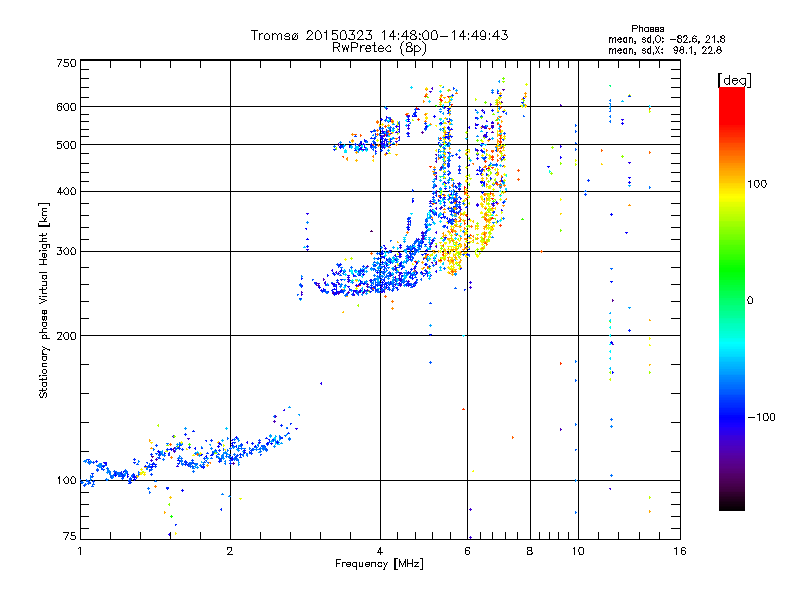Viewport: 800px width, 600px height.
Task: Click the '300' y-axis tick label
Action: pyautogui.click(x=66, y=252)
